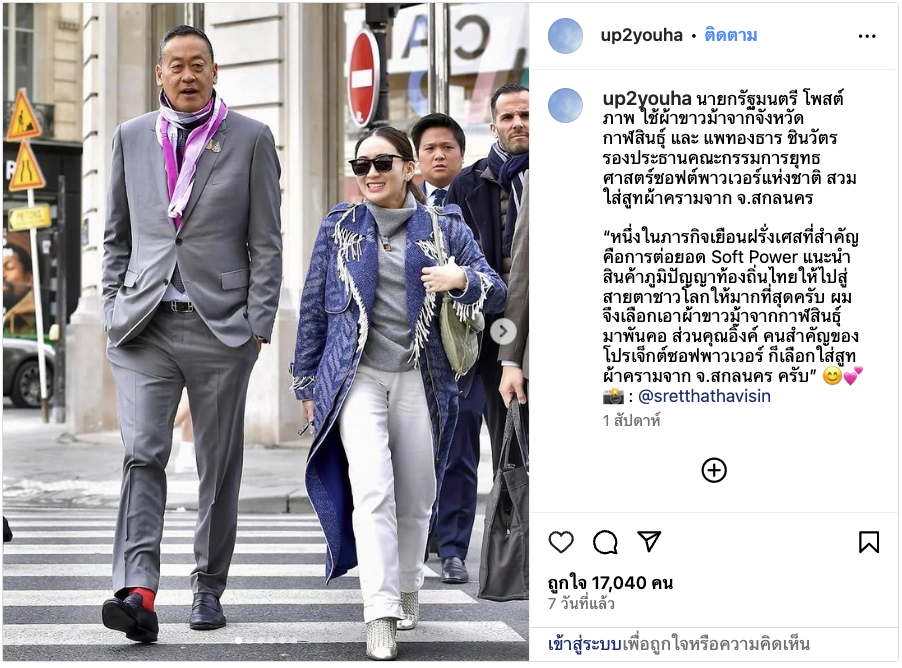Open the up2youha avatar in the post header
902x668 pixels.
point(565,36)
